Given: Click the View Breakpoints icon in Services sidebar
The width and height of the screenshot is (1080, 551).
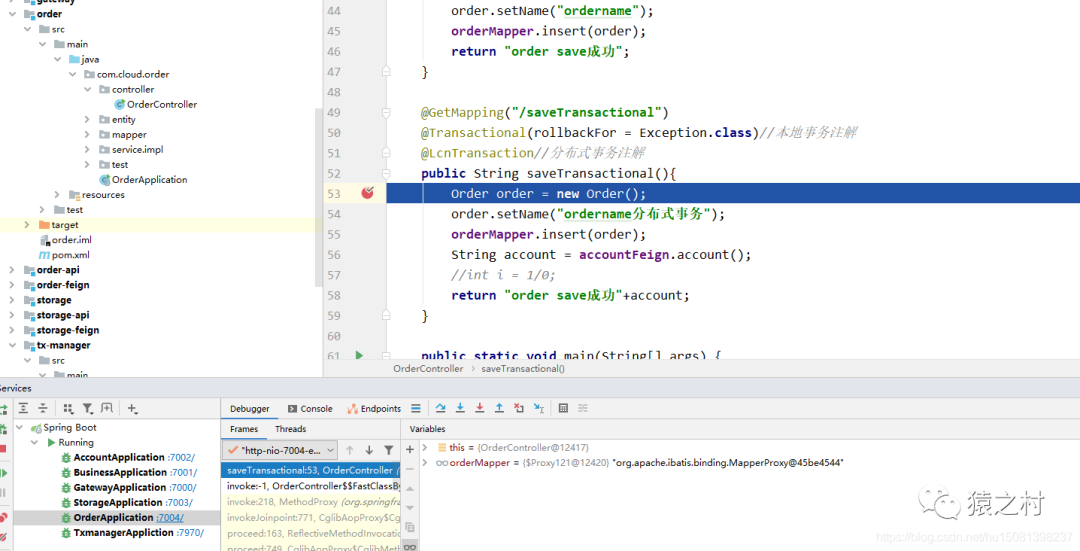Looking at the screenshot, I should tap(3, 517).
